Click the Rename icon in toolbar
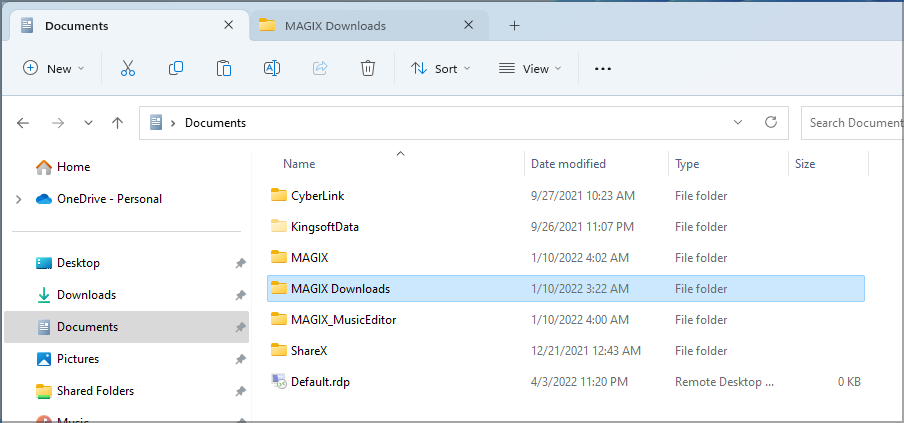The image size is (904, 423). 272,69
